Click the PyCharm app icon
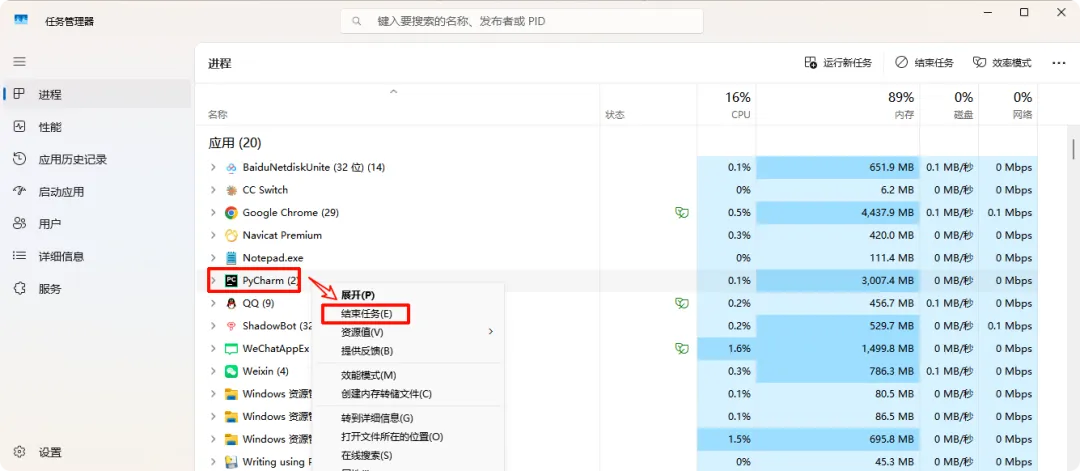Image resolution: width=1080 pixels, height=471 pixels. (x=231, y=281)
